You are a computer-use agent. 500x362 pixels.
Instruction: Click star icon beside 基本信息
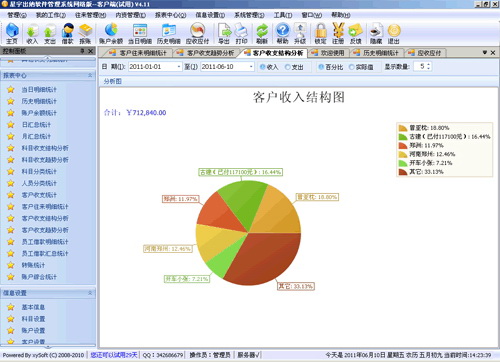11,307
